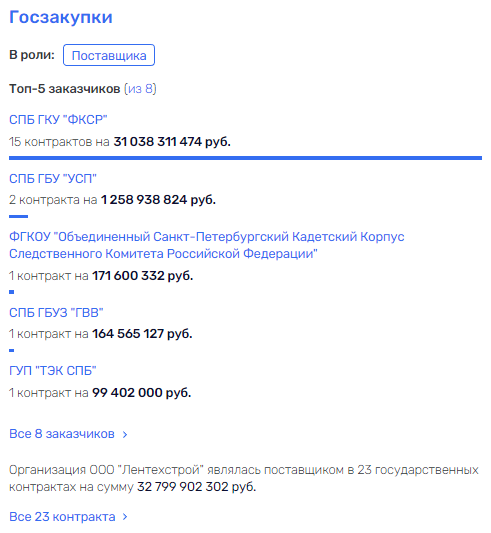This screenshot has height=533, width=491.
Task: Open СПБ ГКУ "ФКСР" customer link
Action: tap(58, 120)
